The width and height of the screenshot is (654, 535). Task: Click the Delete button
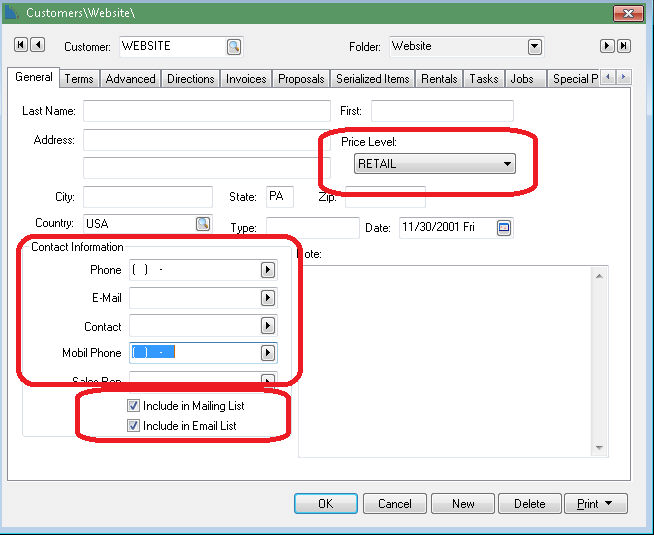529,504
